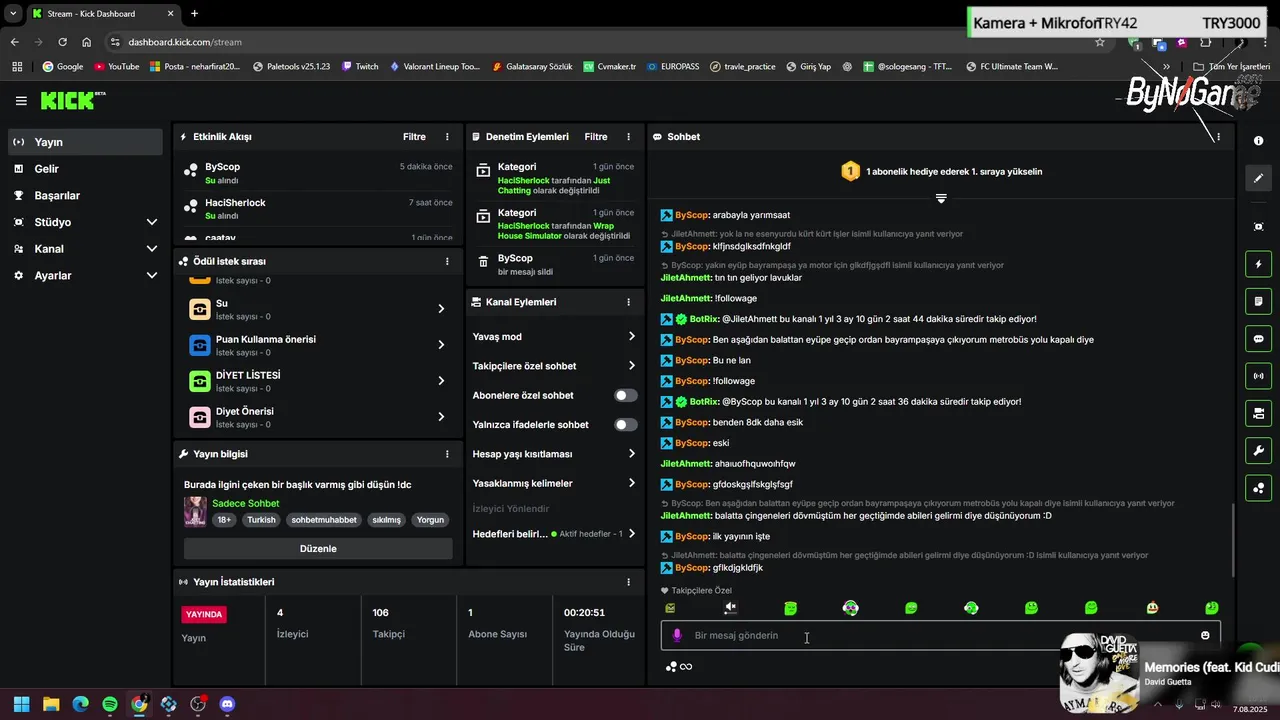The height and width of the screenshot is (720, 1280).
Task: Click the focus frame icon in right sidebar
Action: coord(1258,227)
